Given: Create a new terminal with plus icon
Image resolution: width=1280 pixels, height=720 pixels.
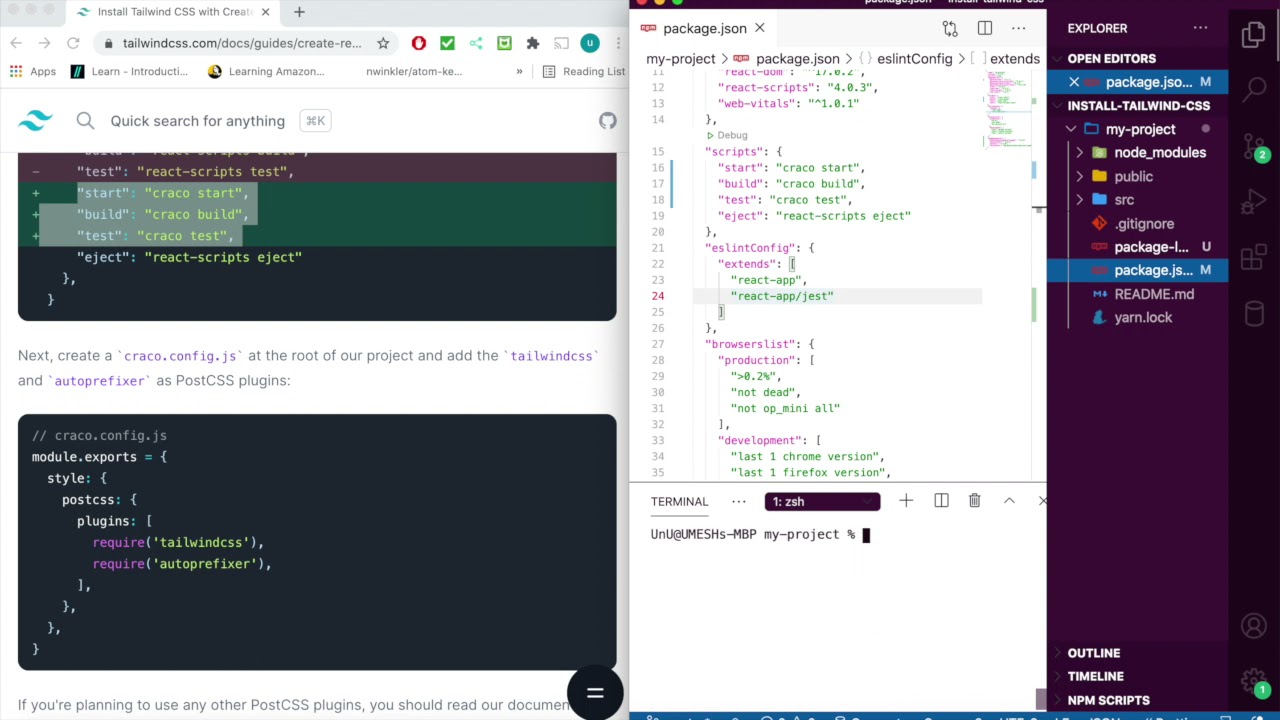Looking at the screenshot, I should (906, 501).
